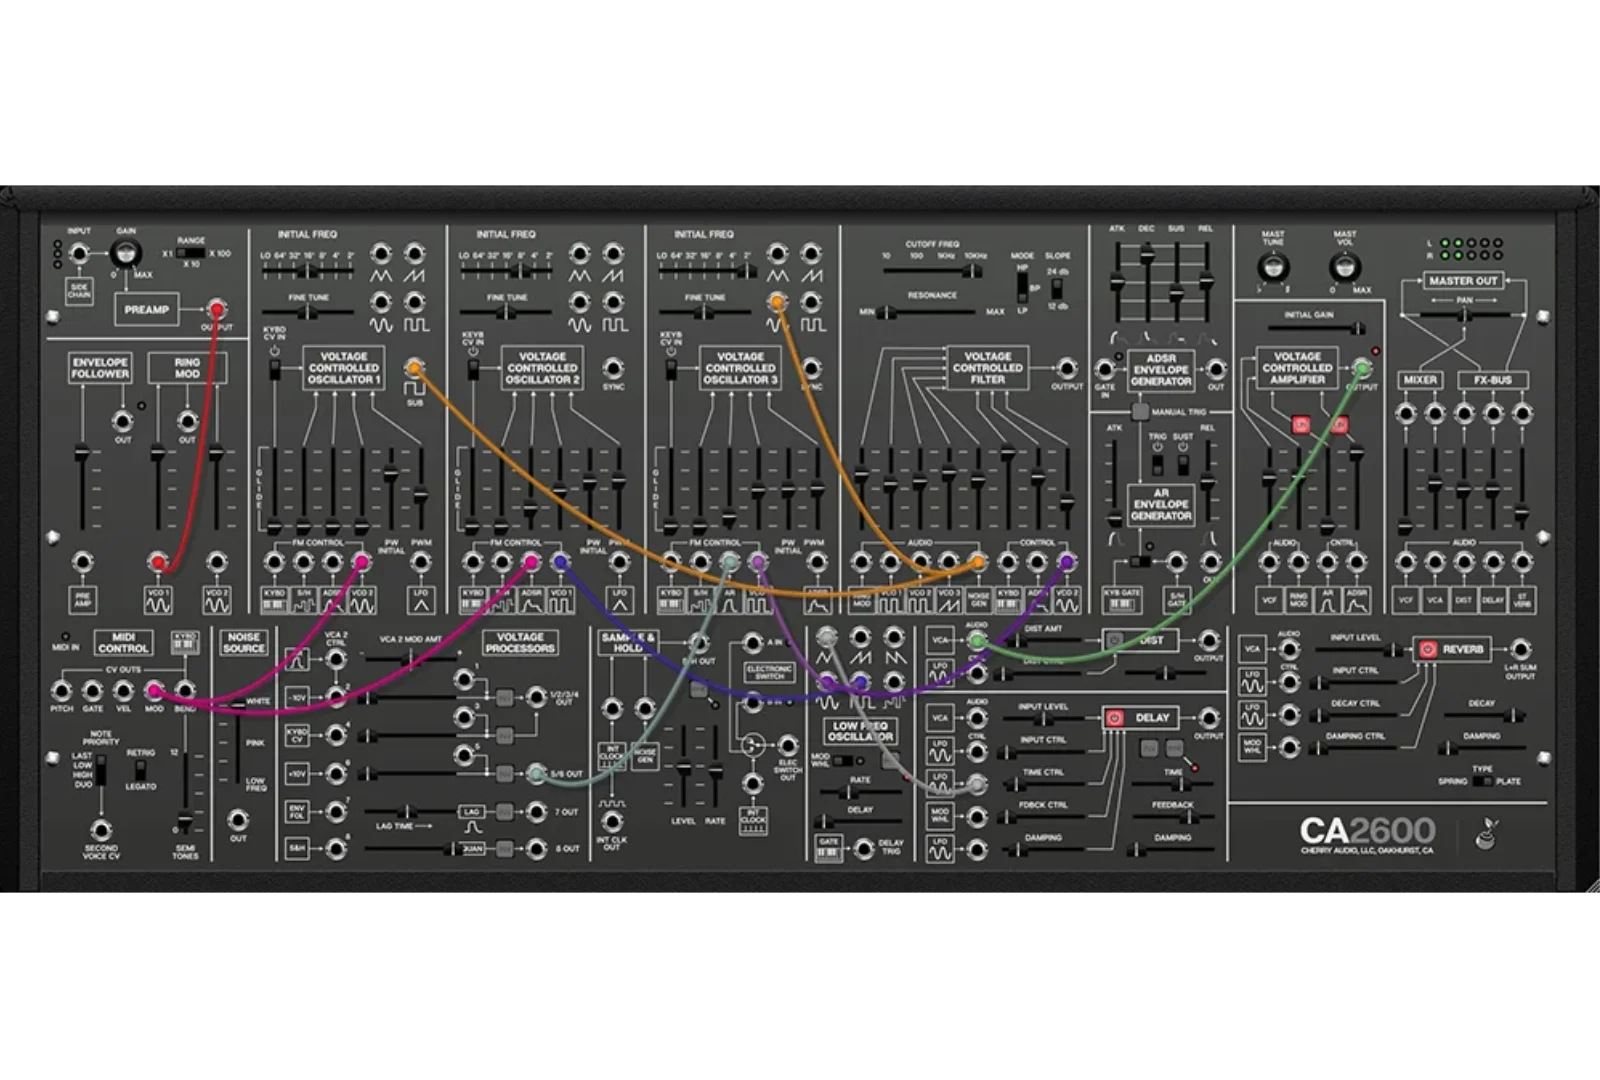Click the QUAN processor square button

pos(505,848)
